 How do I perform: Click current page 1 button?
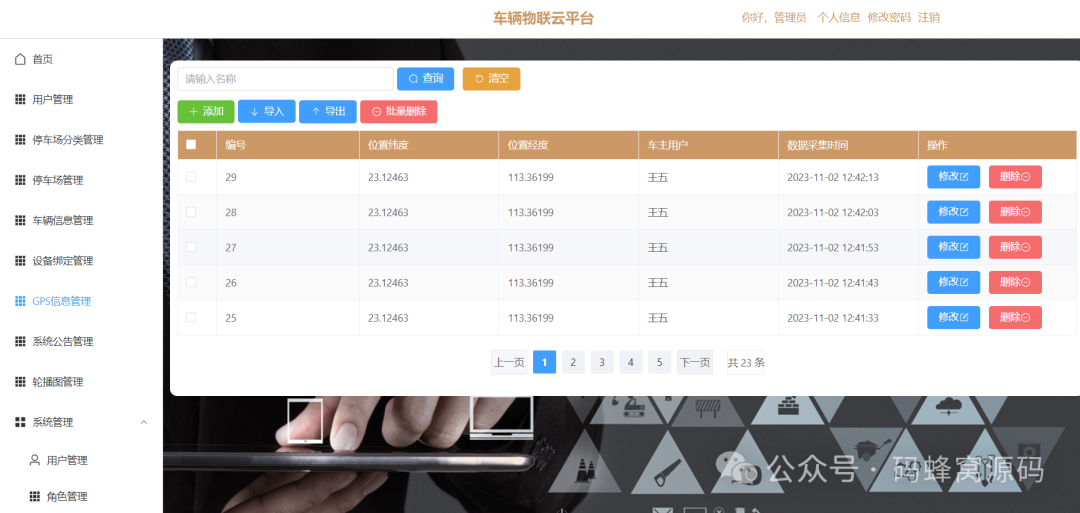(544, 362)
